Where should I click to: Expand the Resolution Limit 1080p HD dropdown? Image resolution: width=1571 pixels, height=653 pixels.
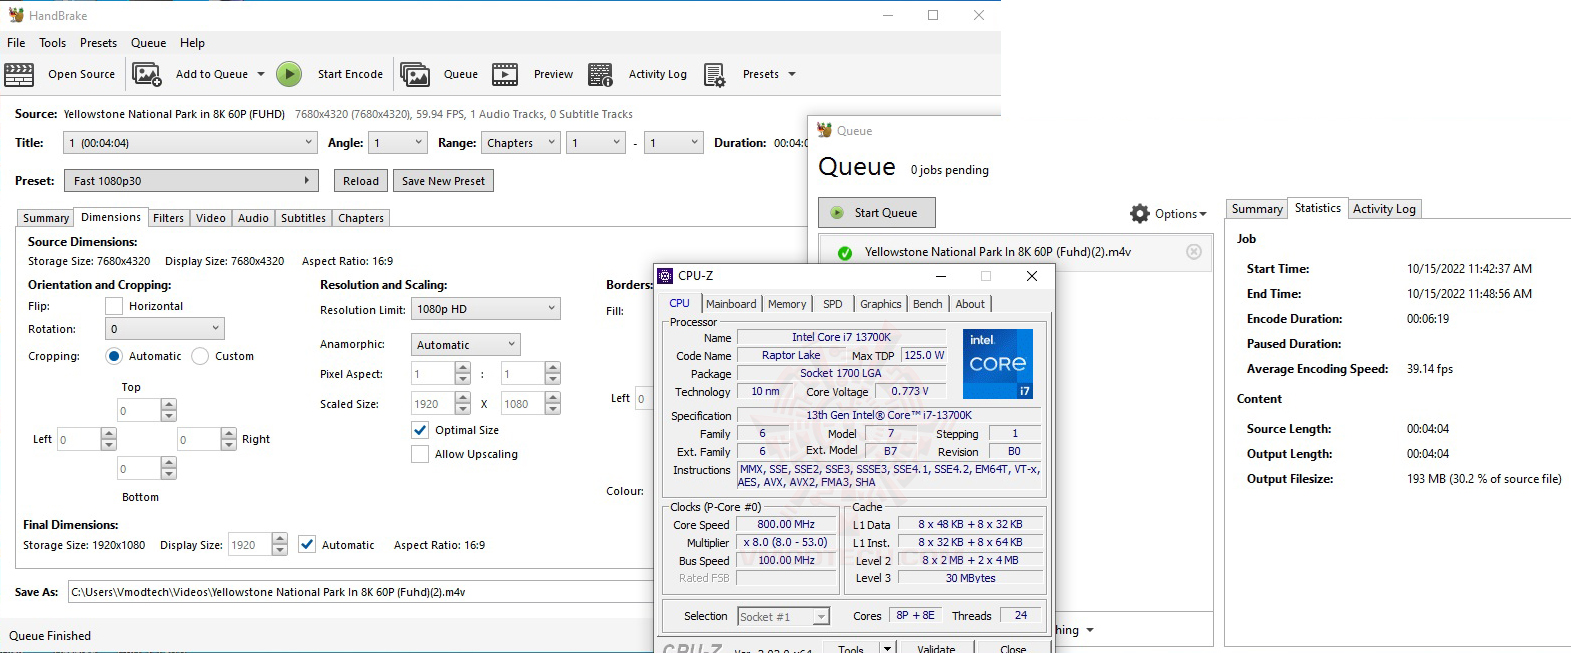click(485, 310)
